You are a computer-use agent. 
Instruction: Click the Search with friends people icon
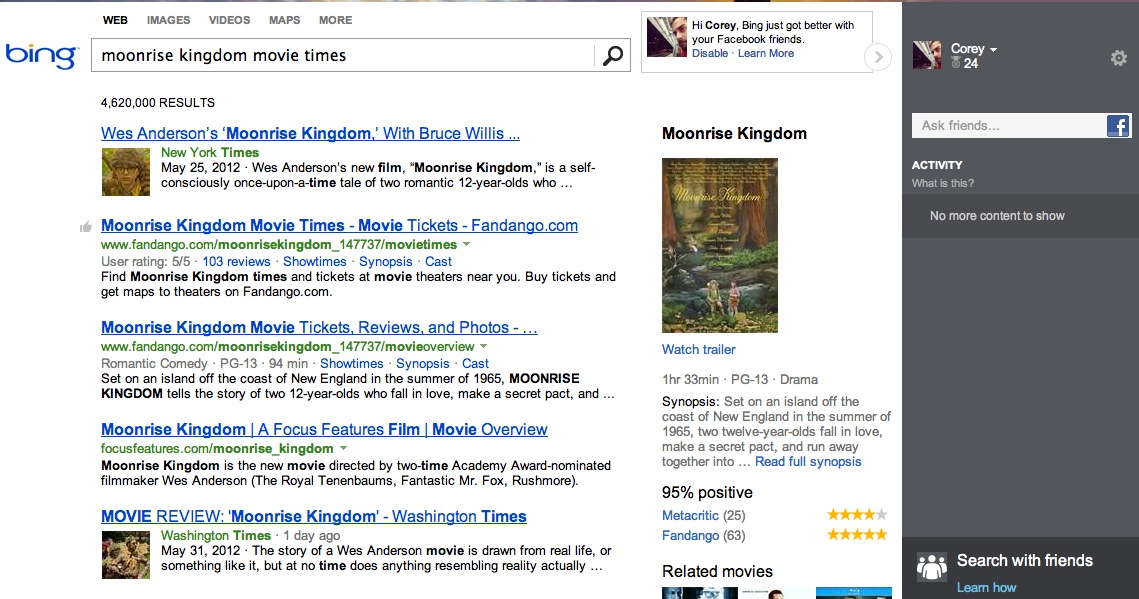pos(931,566)
